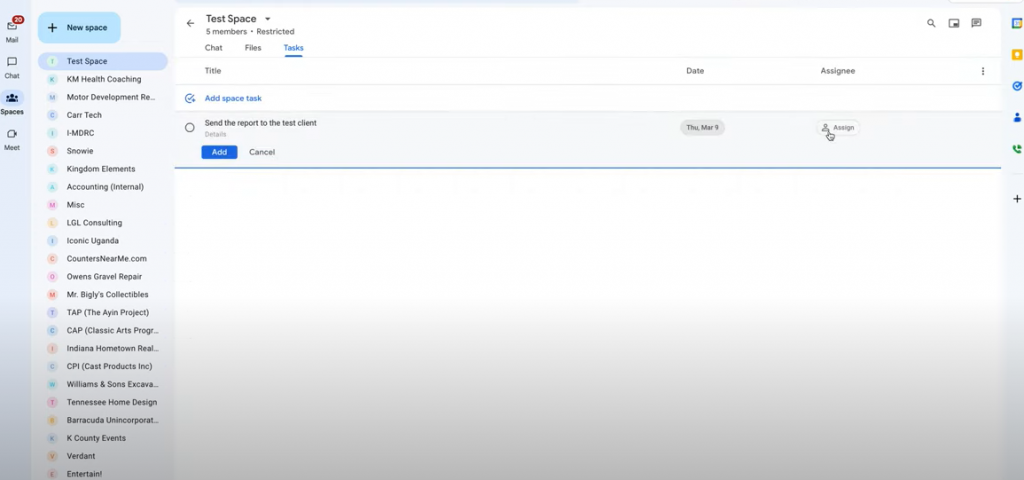Open Mail from the left rail
This screenshot has height=480, width=1024.
tap(12, 28)
